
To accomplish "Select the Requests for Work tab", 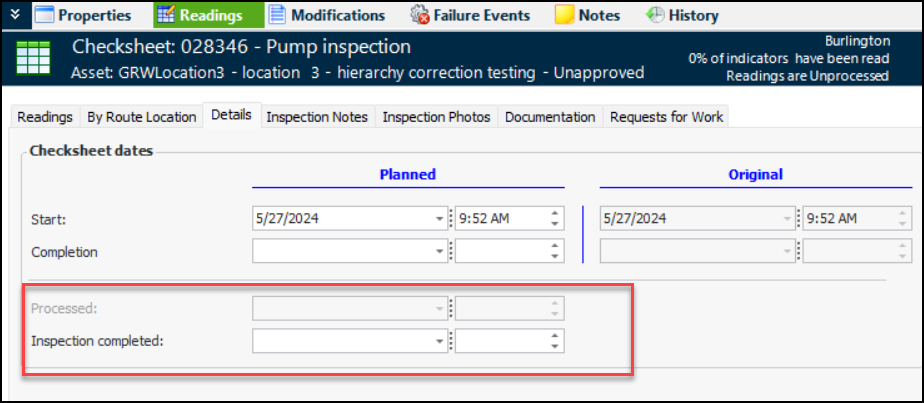I will 667,117.
